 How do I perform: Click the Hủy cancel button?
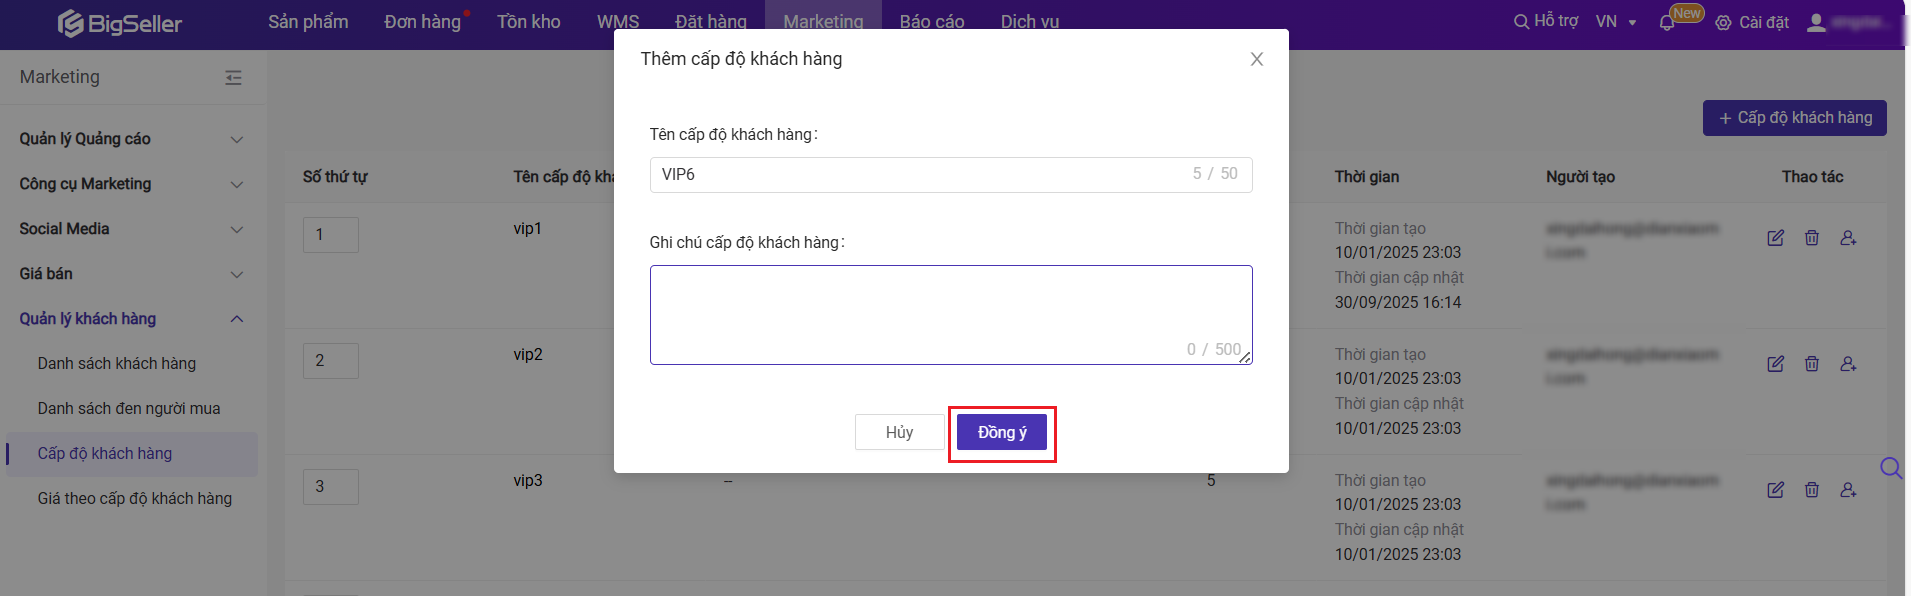(899, 432)
